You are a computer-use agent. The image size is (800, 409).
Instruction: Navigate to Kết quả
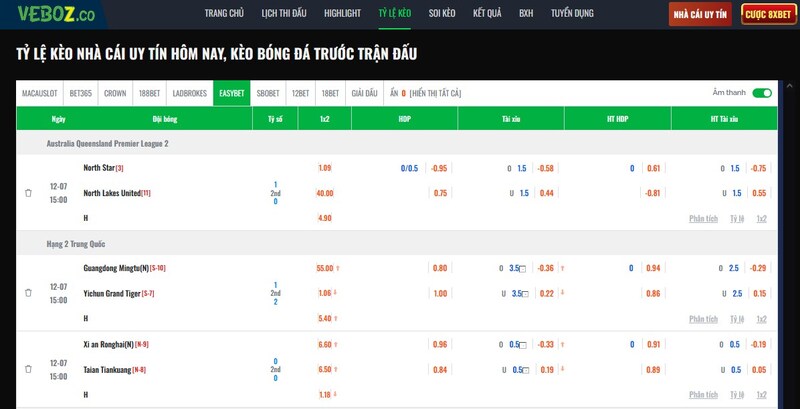tap(487, 13)
